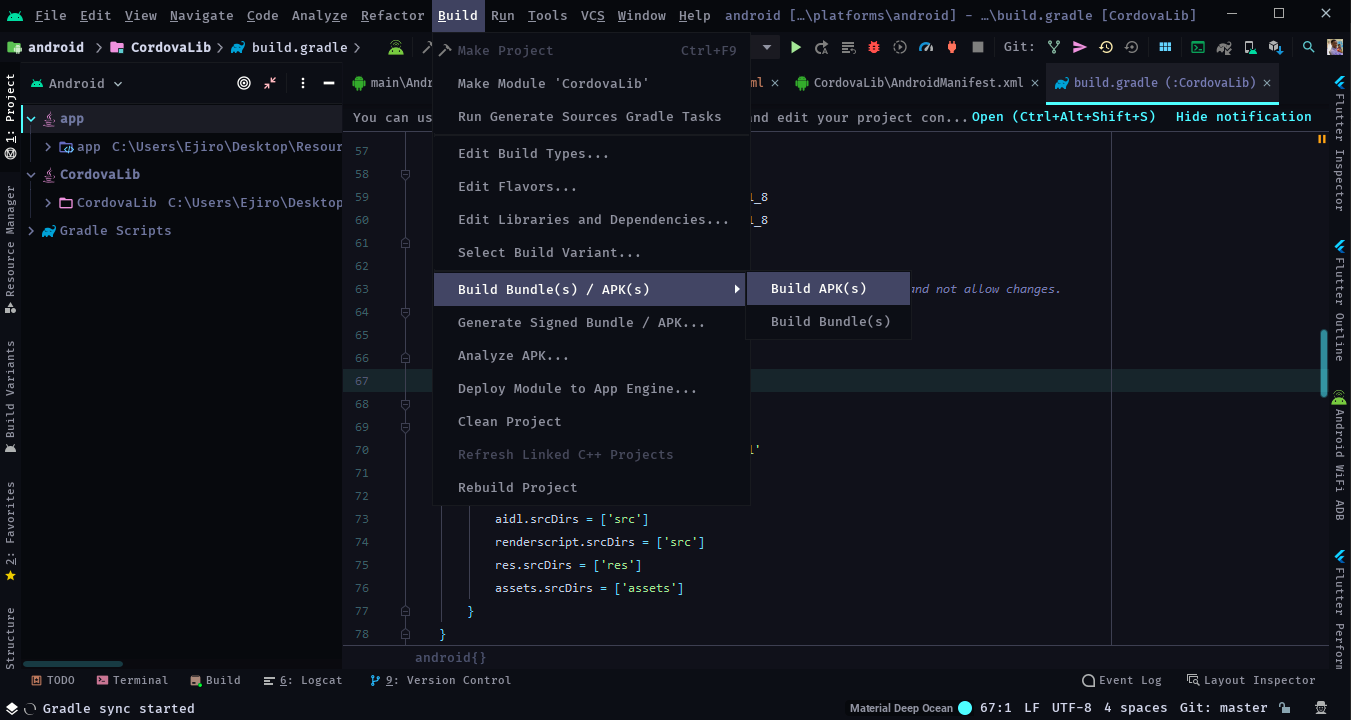Viewport: 1351px width, 720px height.
Task: Open the Logcat tool window button
Action: [302, 680]
